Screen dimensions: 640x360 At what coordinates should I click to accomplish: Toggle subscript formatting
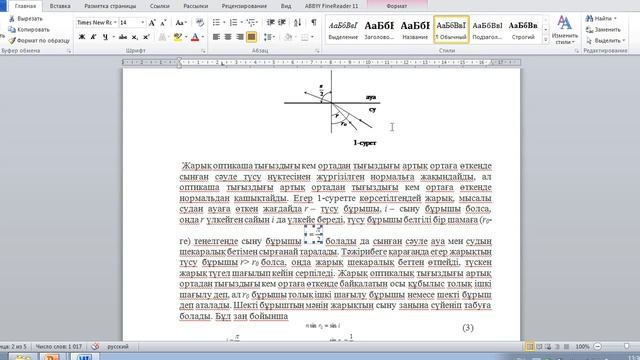click(x=135, y=37)
